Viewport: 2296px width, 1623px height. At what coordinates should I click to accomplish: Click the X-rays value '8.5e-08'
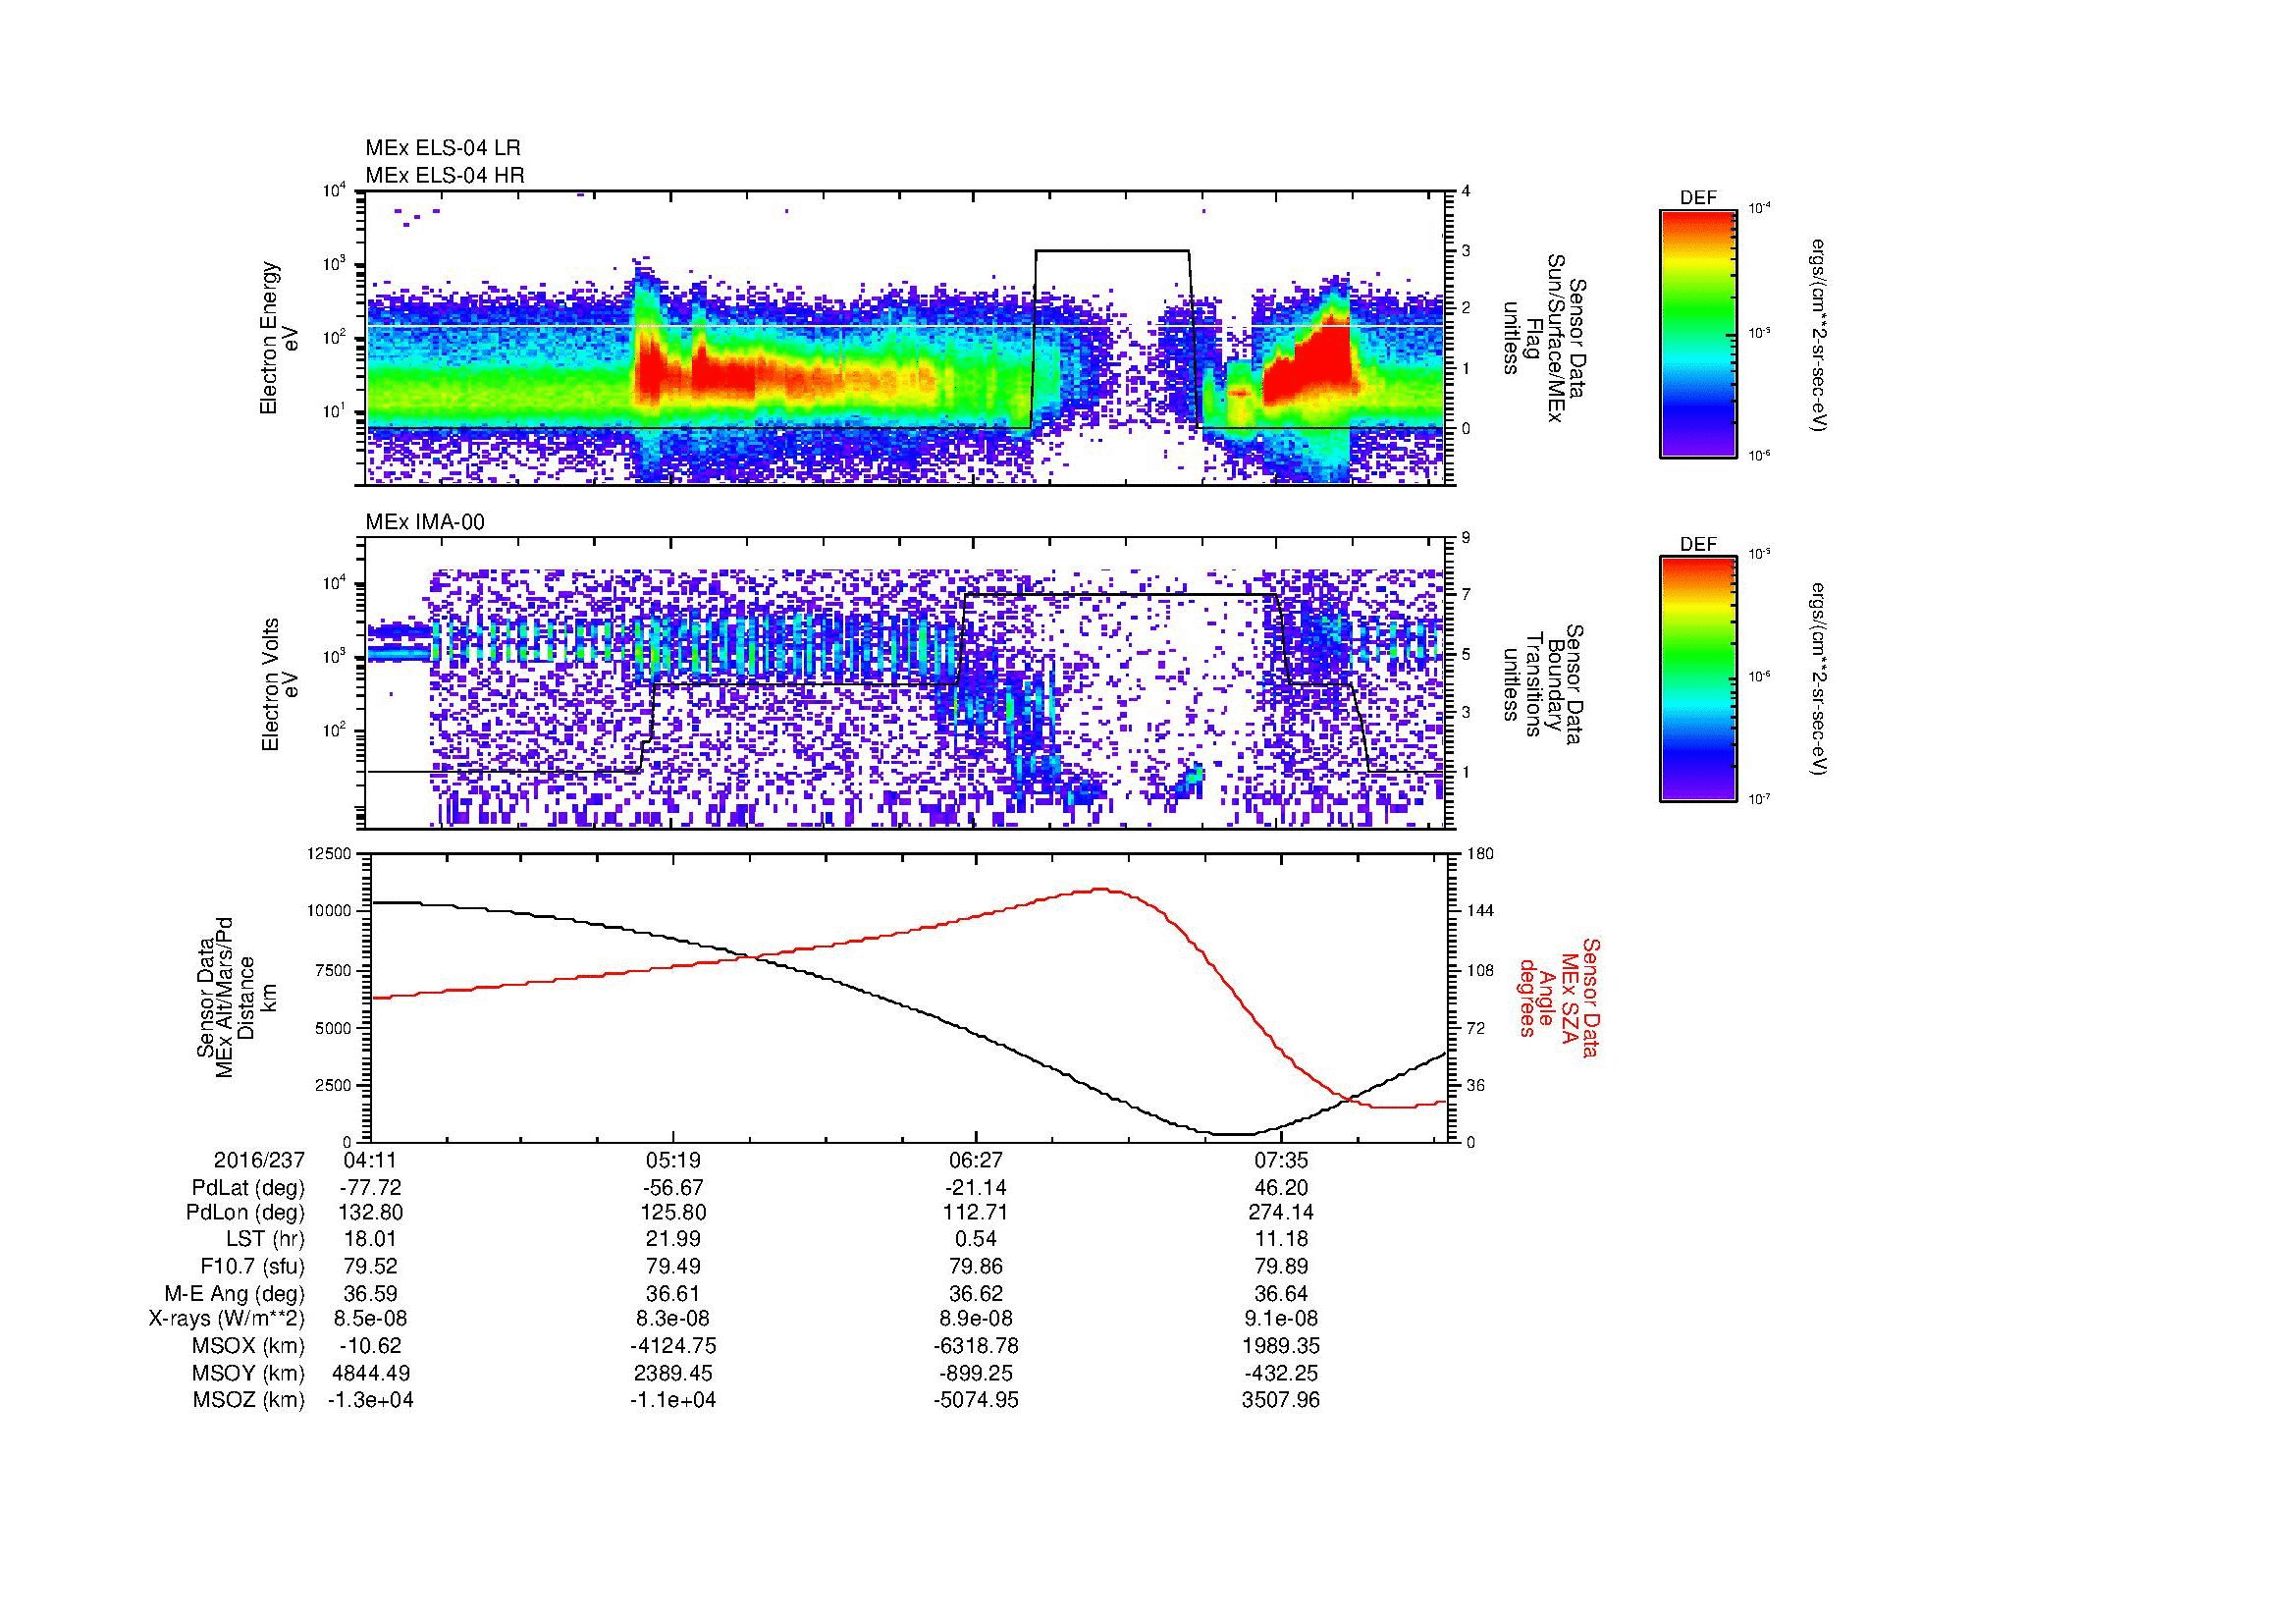coord(370,1319)
